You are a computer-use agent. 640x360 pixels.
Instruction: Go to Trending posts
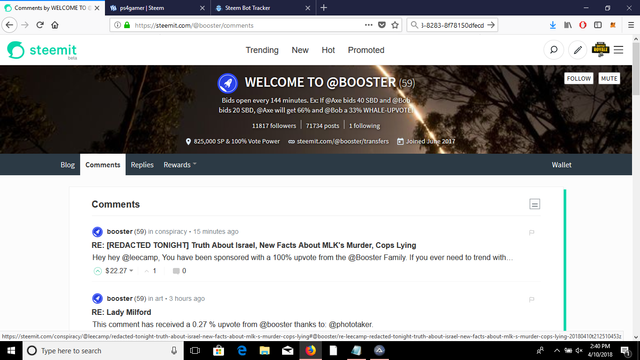click(x=262, y=50)
